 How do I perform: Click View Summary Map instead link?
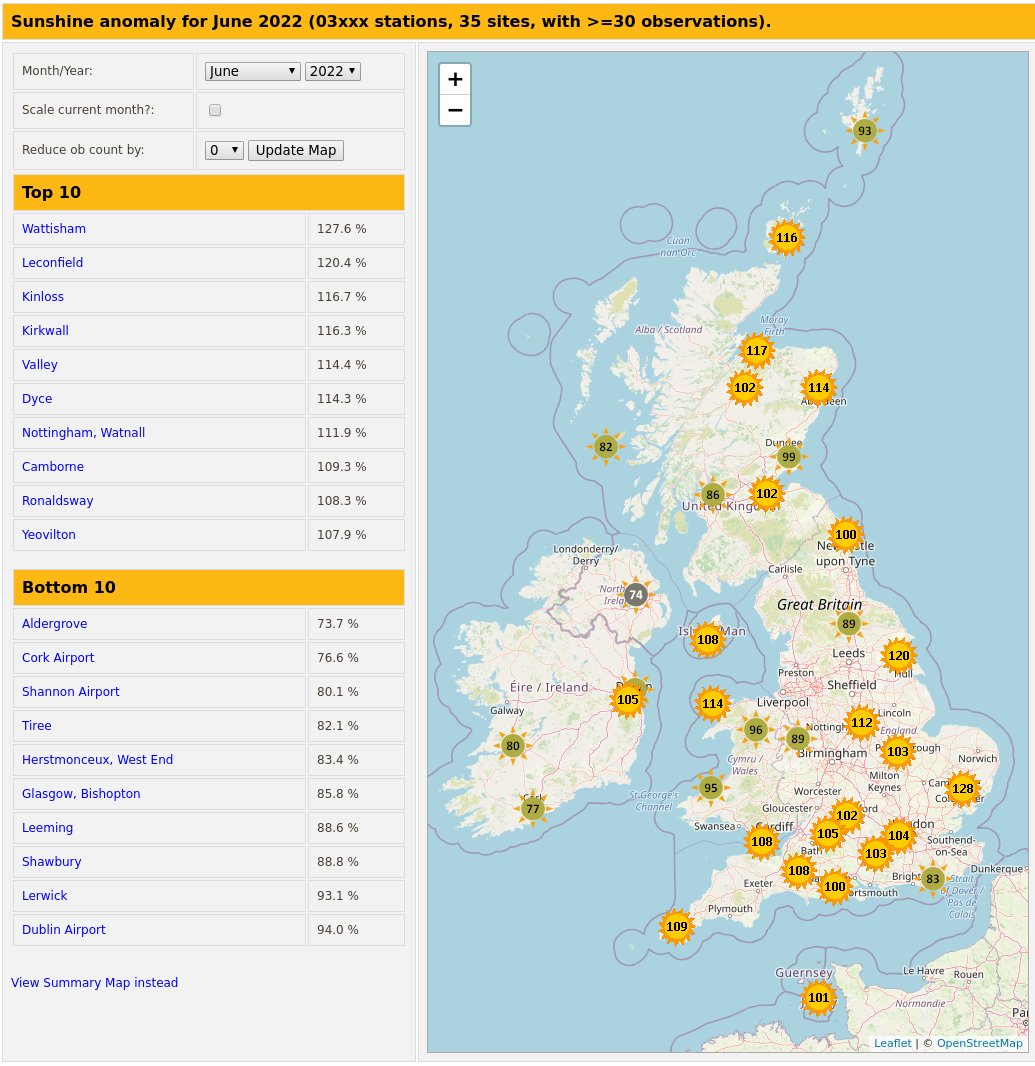[x=95, y=982]
